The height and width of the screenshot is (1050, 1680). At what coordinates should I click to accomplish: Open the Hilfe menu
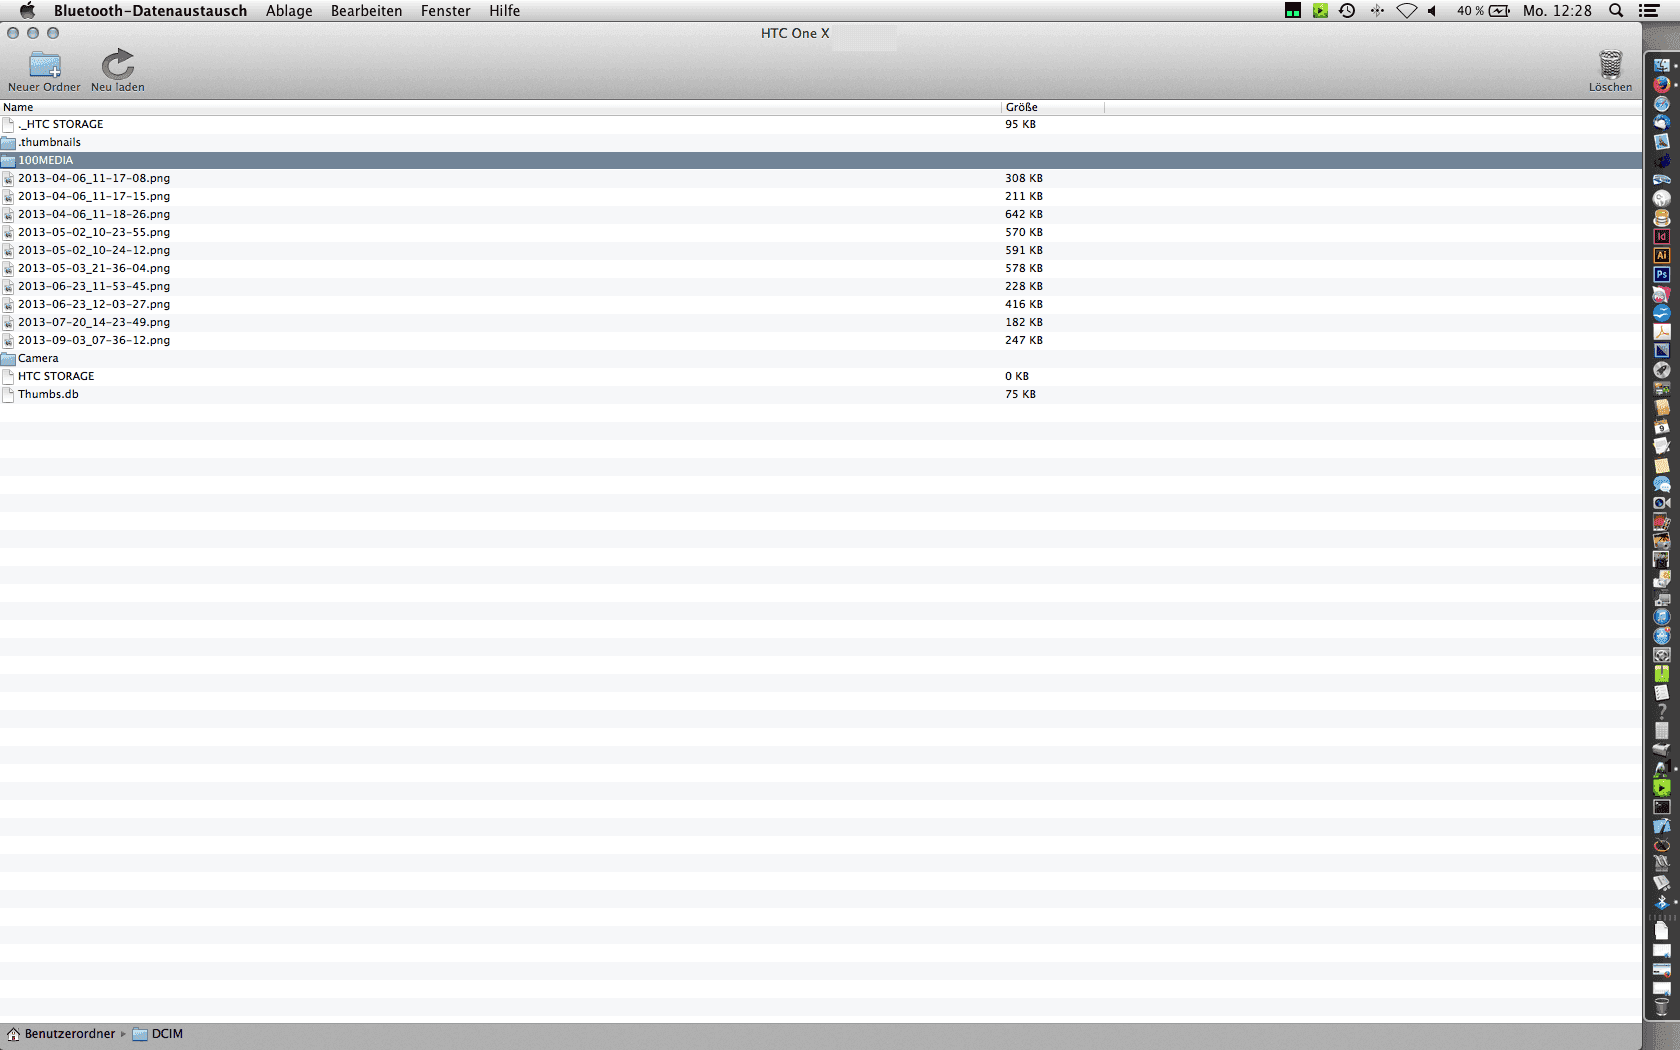click(x=504, y=11)
